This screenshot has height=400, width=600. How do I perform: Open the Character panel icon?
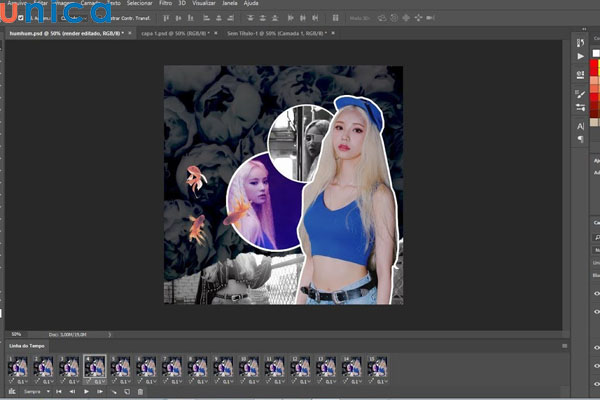580,126
